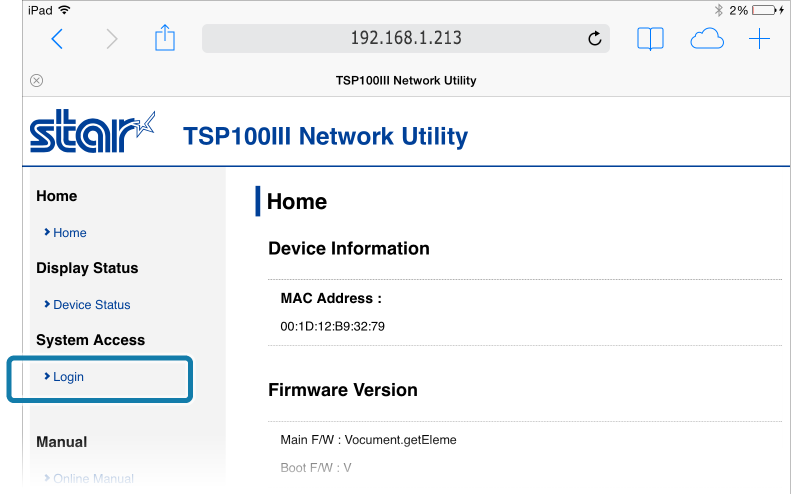The width and height of the screenshot is (794, 494).
Task: Click the MAC address value 00:1D:12:B9:32:79
Action: (x=333, y=326)
